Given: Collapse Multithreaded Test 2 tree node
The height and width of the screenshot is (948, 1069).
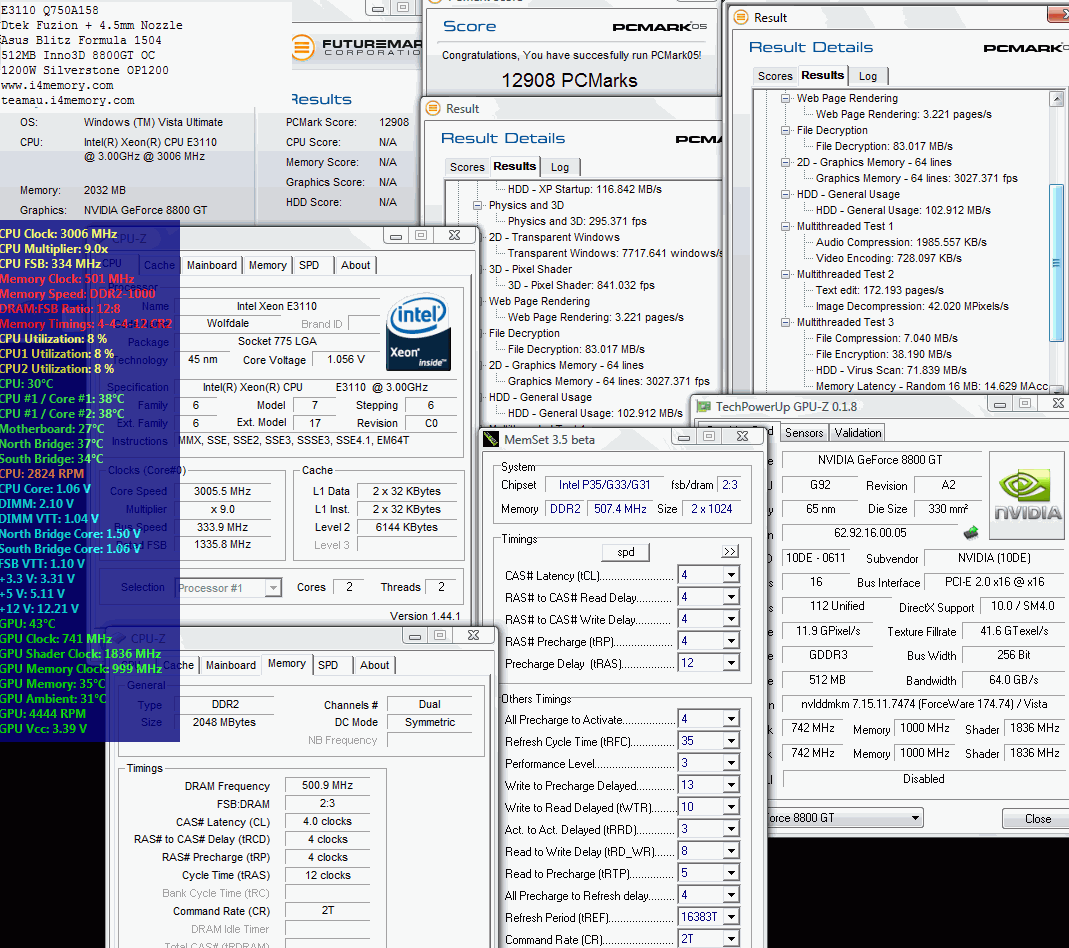Looking at the screenshot, I should click(x=785, y=274).
